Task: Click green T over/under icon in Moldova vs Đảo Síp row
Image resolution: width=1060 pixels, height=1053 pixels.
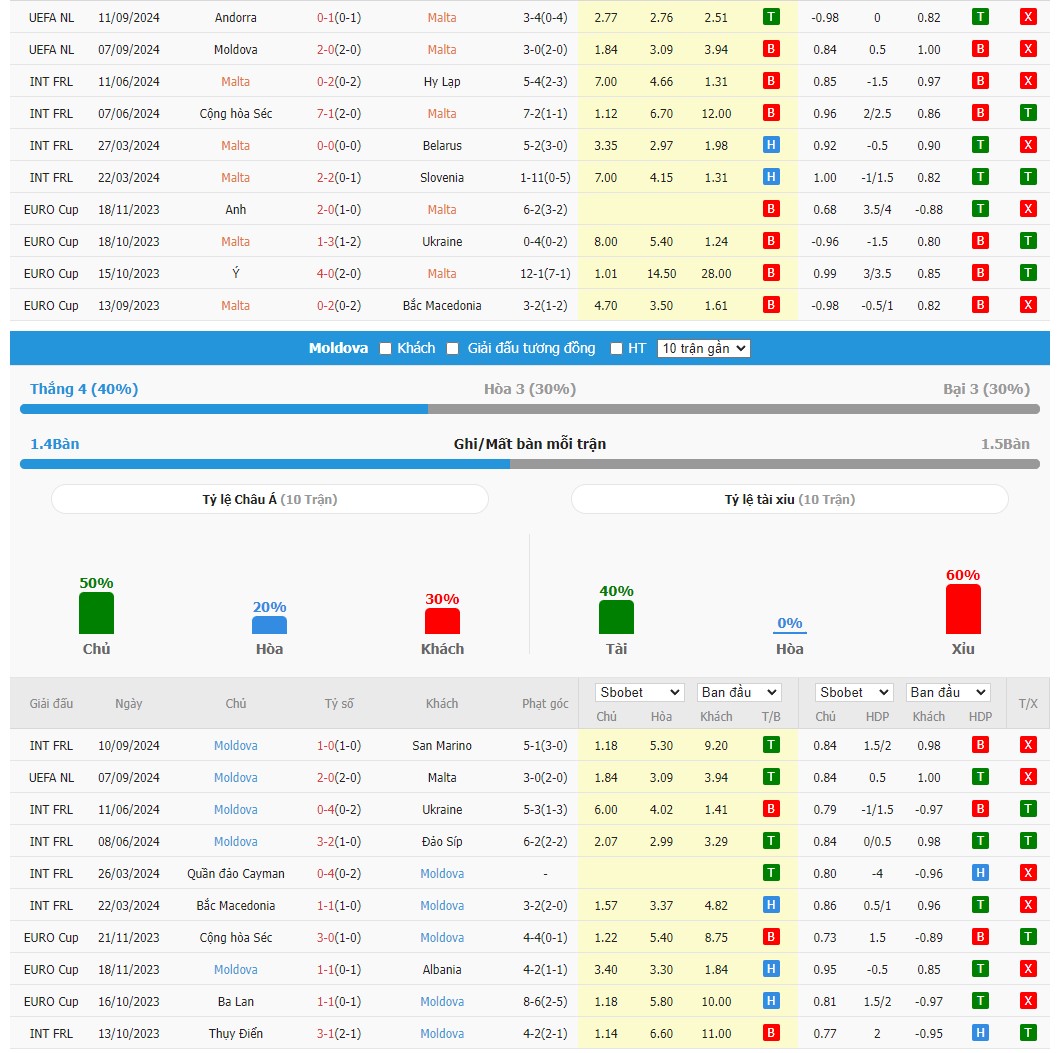Action: (x=1028, y=841)
